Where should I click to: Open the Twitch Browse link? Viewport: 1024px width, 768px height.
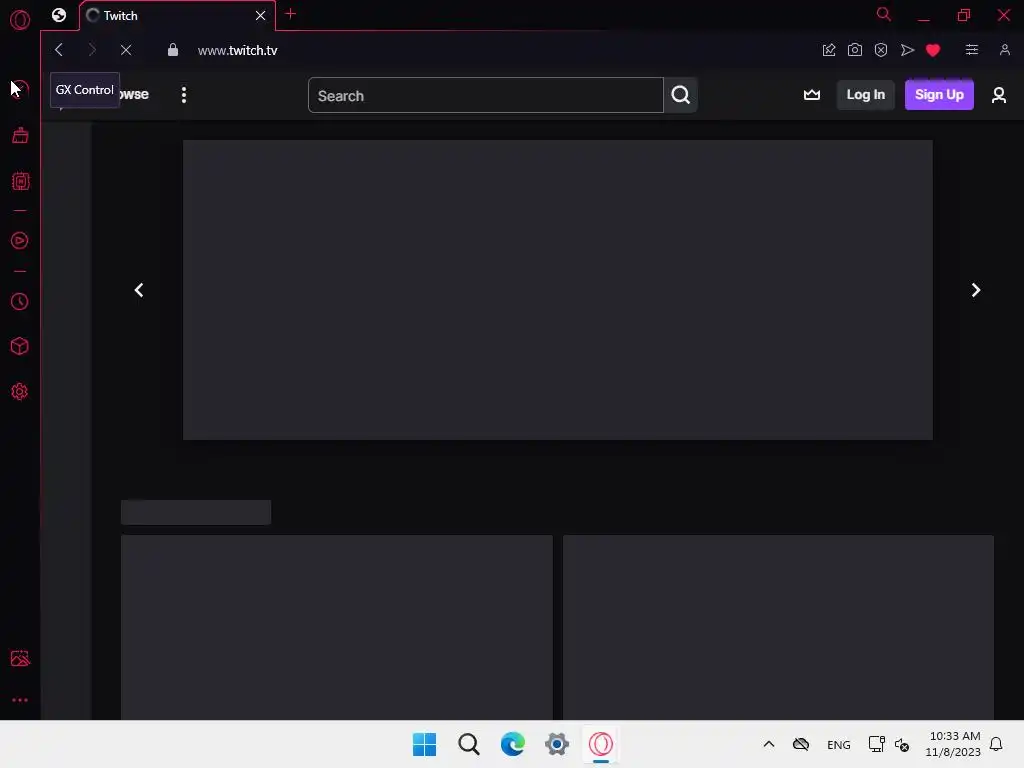[x=135, y=95]
